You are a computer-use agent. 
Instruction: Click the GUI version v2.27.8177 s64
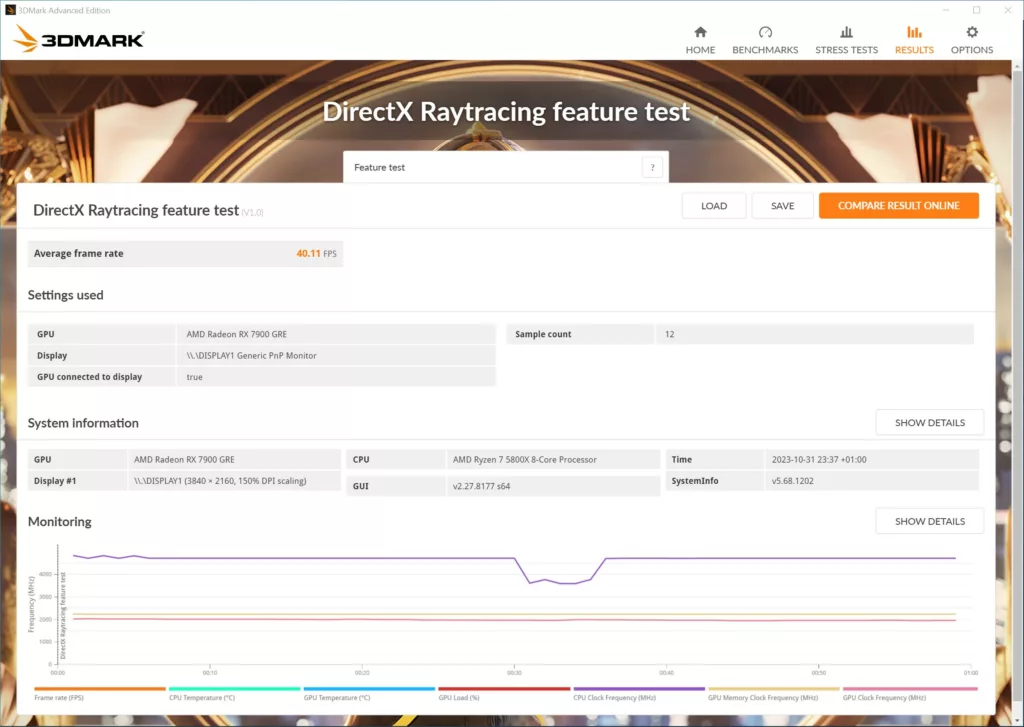(481, 486)
